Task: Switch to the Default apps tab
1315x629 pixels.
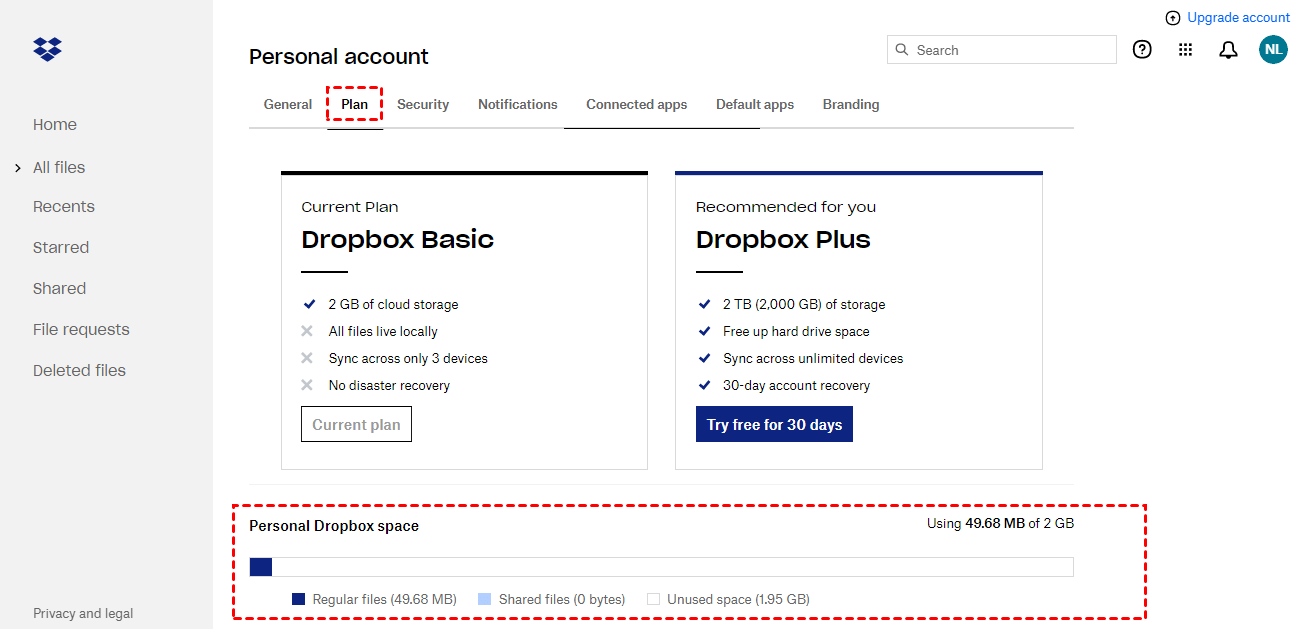Action: tap(755, 104)
